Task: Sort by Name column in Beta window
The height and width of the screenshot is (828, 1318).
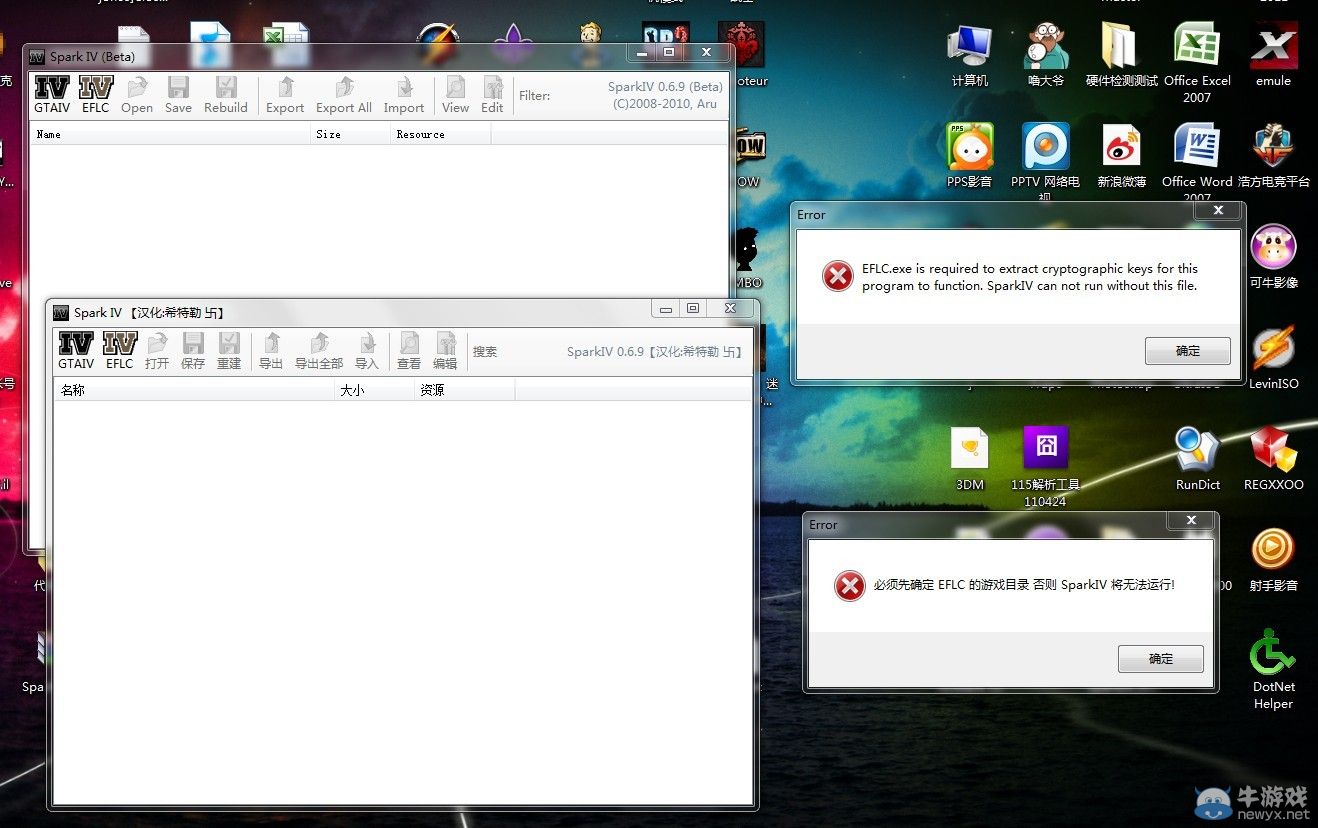Action: 170,134
